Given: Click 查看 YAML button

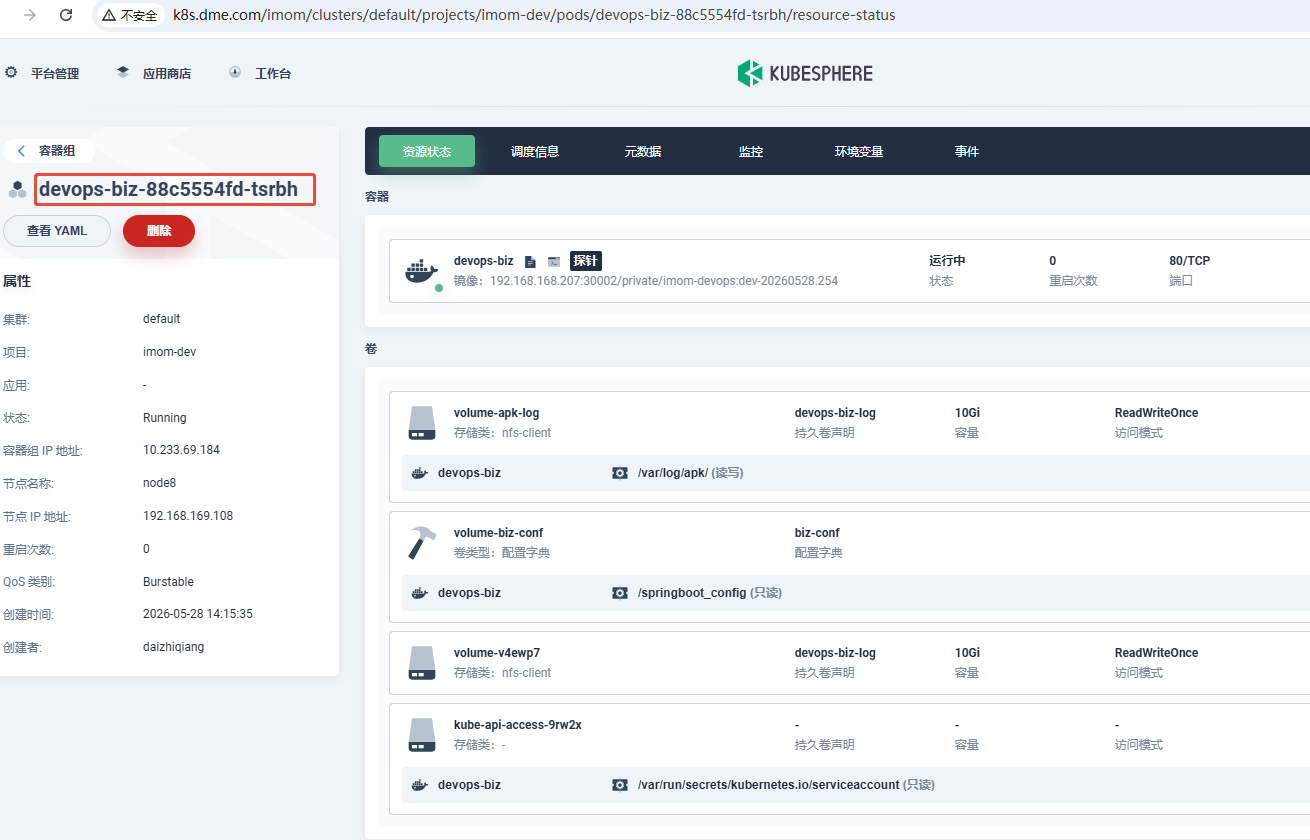Looking at the screenshot, I should (x=57, y=230).
